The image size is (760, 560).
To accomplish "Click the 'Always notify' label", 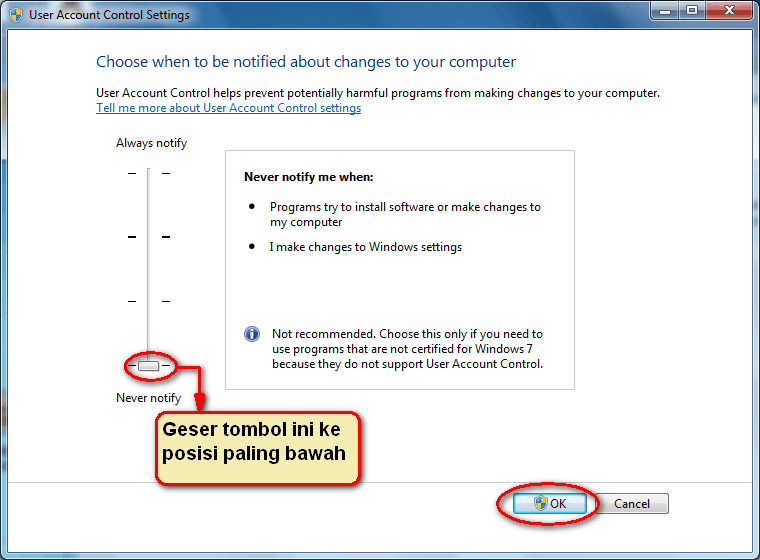I will point(151,143).
